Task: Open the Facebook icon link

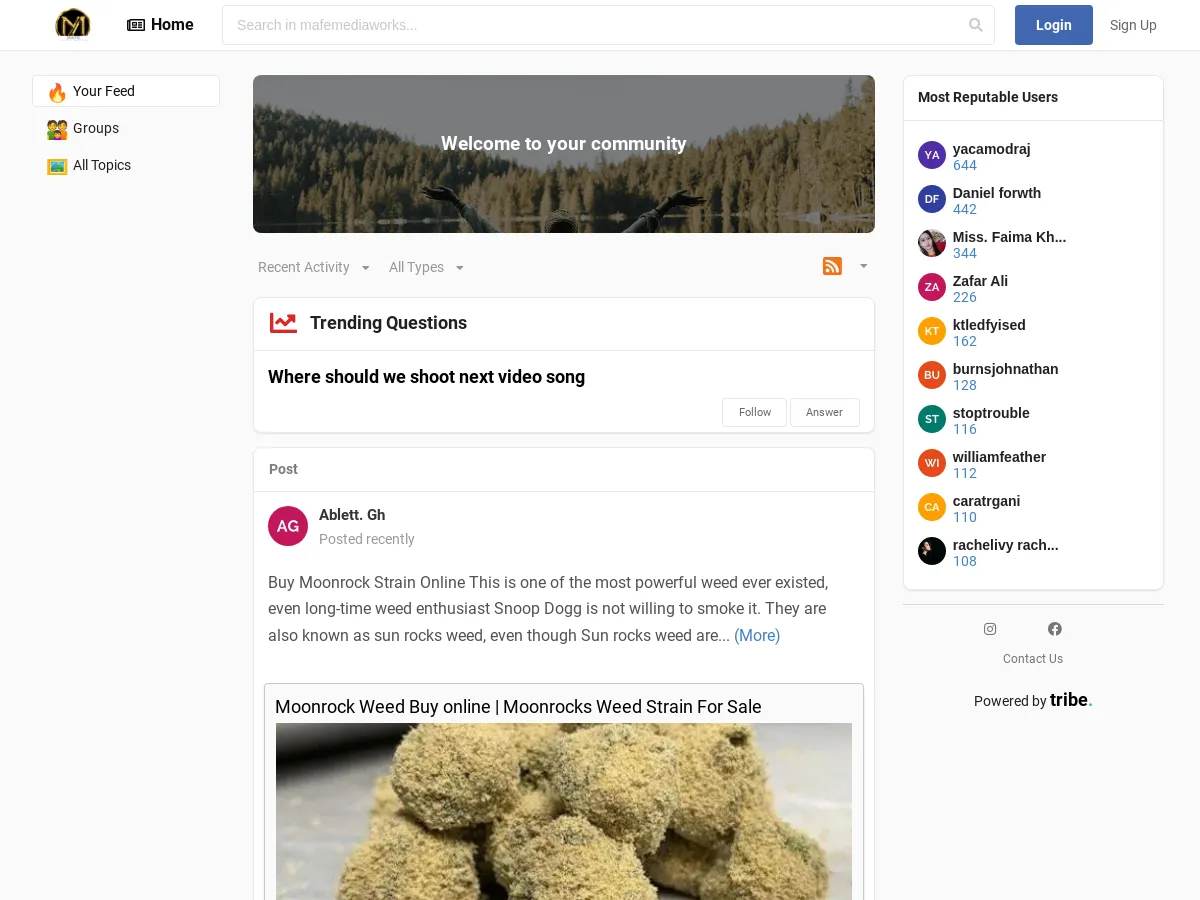Action: pos(1054,629)
